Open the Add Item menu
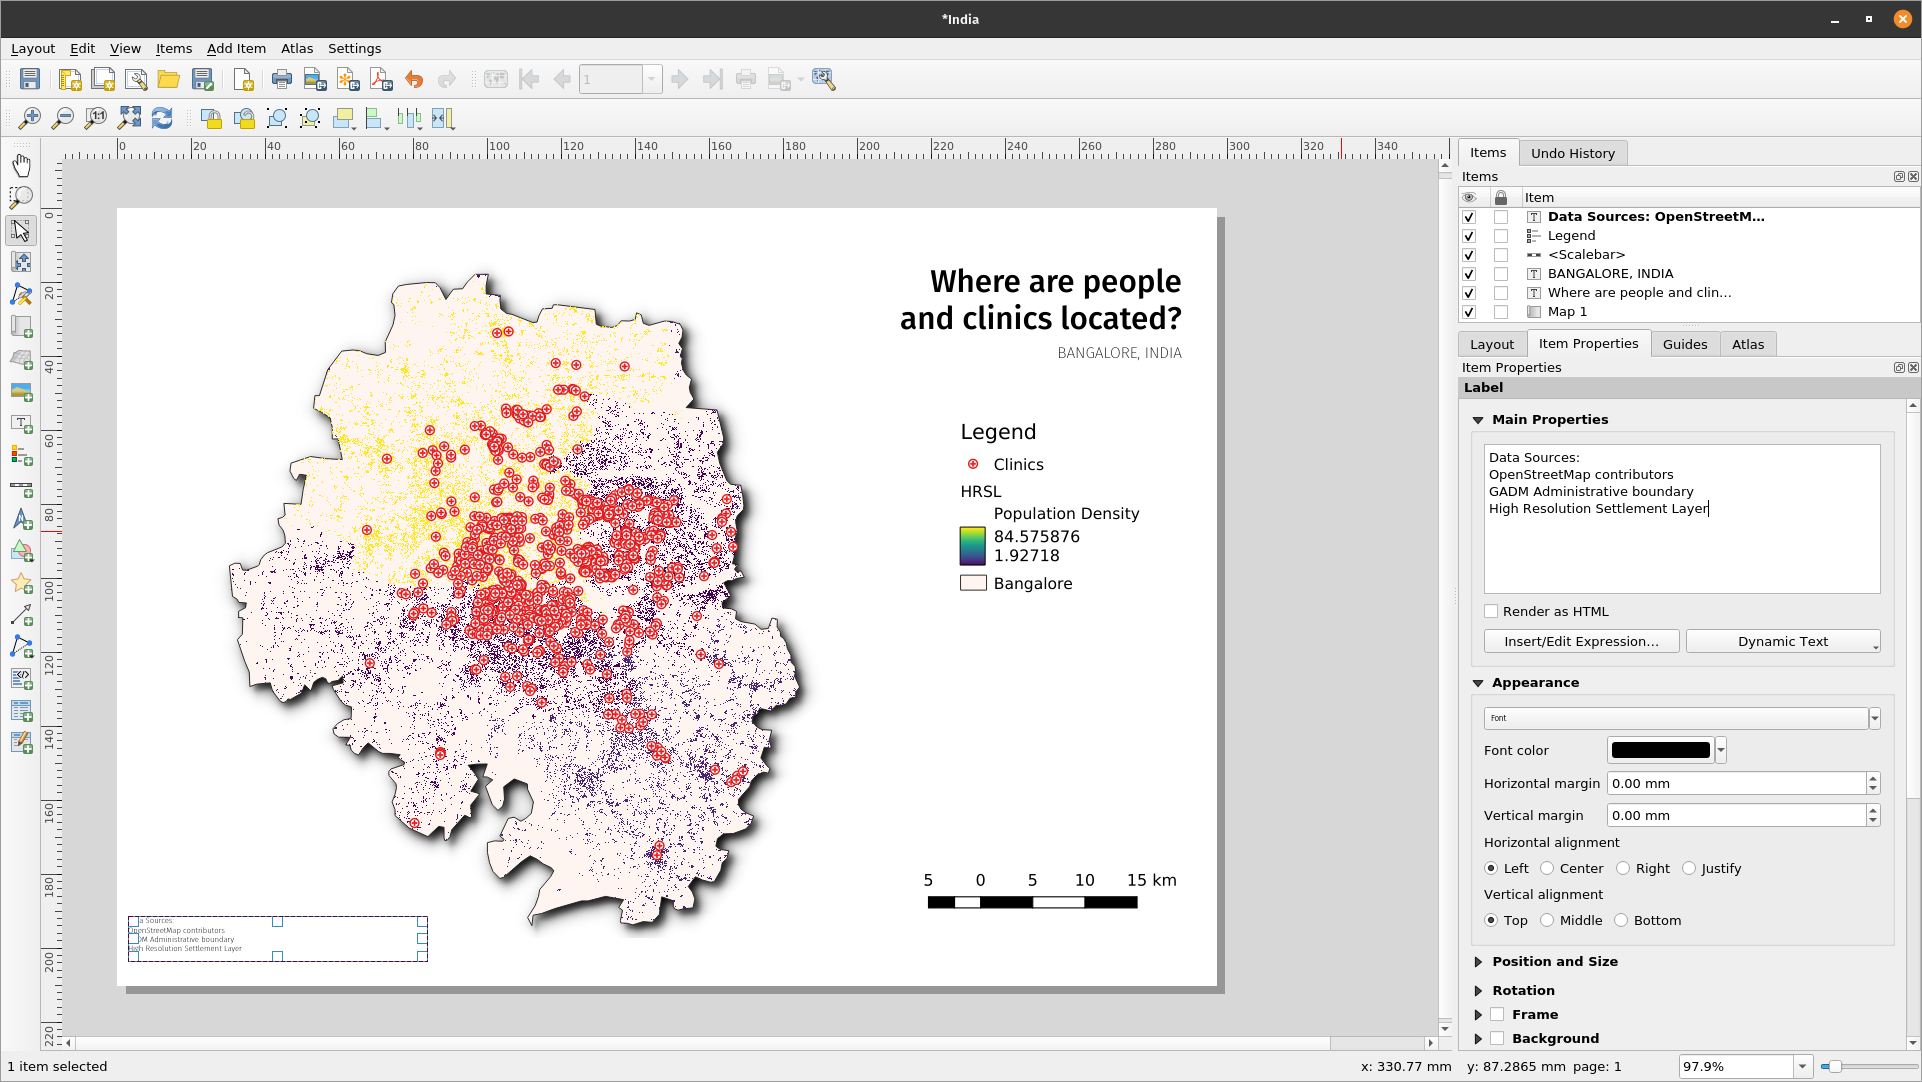Image resolution: width=1922 pixels, height=1082 pixels. tap(236, 48)
